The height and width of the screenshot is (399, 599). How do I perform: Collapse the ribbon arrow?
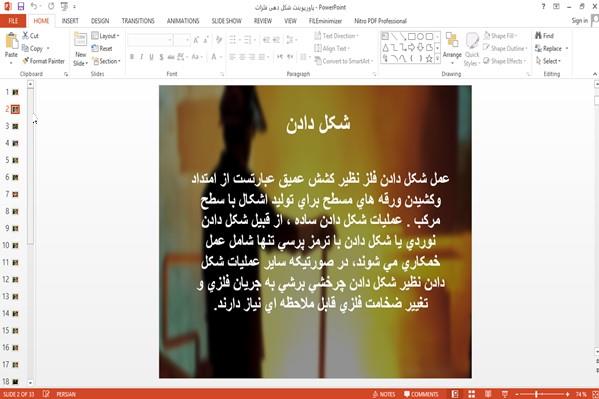pyautogui.click(x=594, y=74)
